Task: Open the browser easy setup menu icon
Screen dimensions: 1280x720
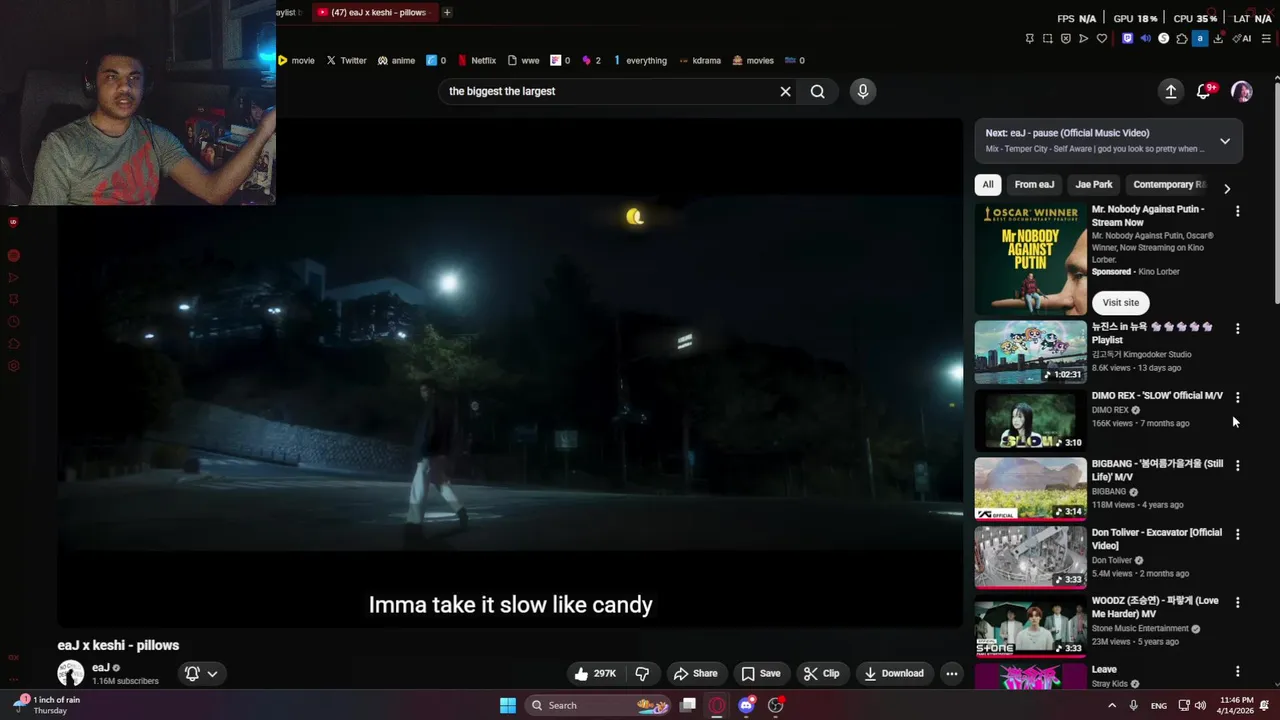Action: pyautogui.click(x=1266, y=38)
